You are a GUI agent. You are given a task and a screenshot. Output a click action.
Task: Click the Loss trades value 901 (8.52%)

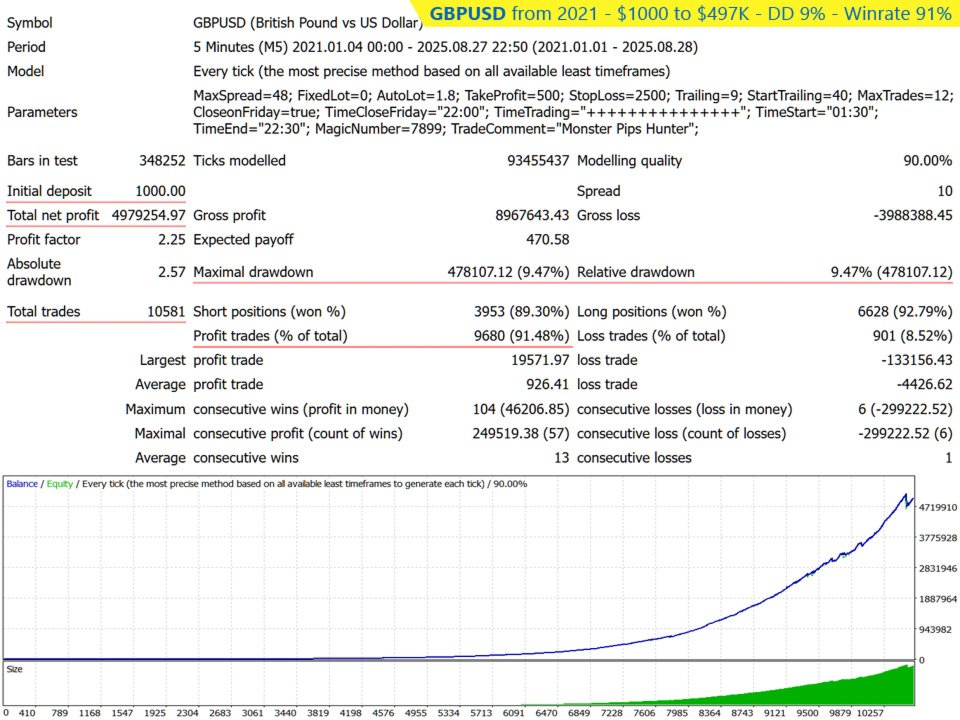pyautogui.click(x=912, y=336)
